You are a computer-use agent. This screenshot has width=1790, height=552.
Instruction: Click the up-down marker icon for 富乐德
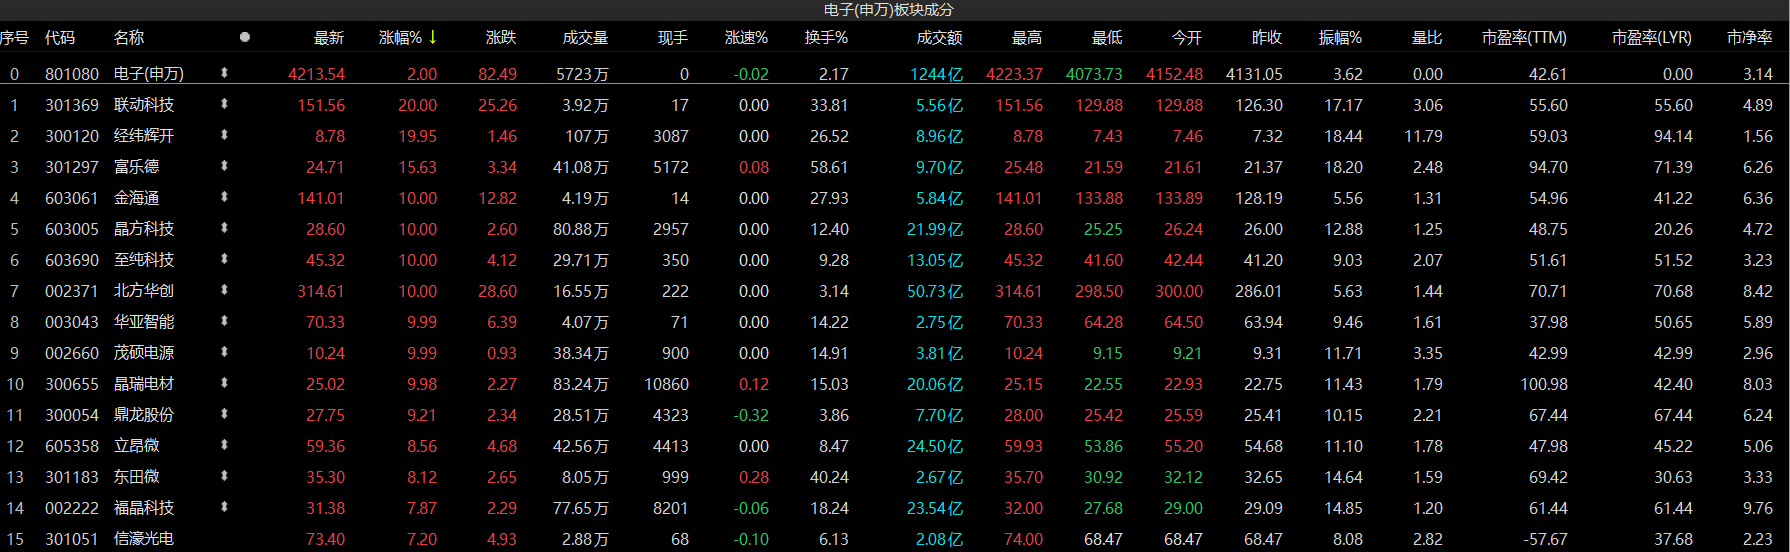(x=224, y=166)
